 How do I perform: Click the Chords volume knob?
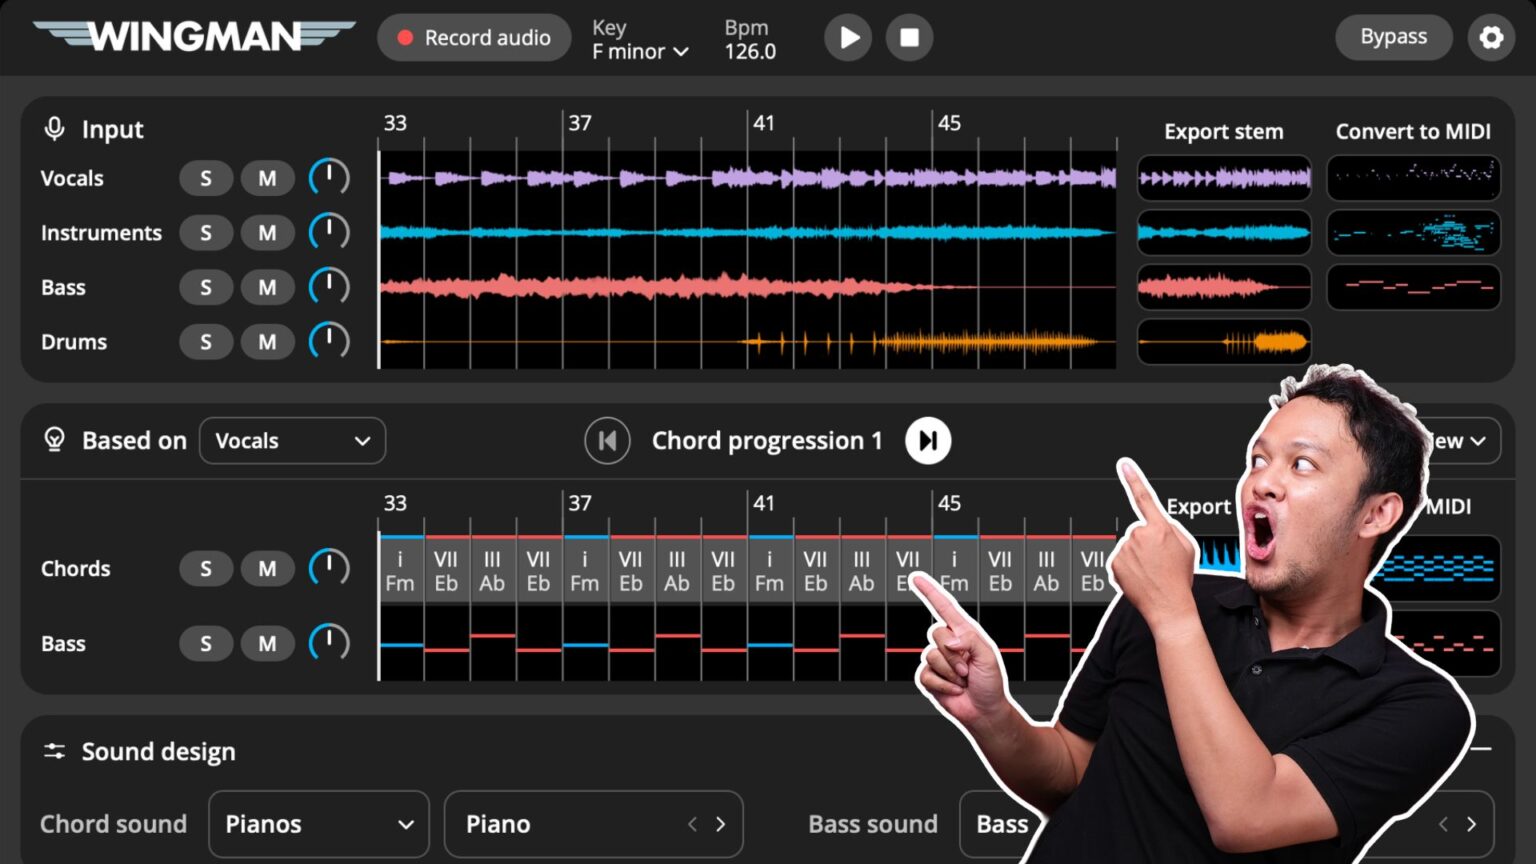tap(329, 568)
